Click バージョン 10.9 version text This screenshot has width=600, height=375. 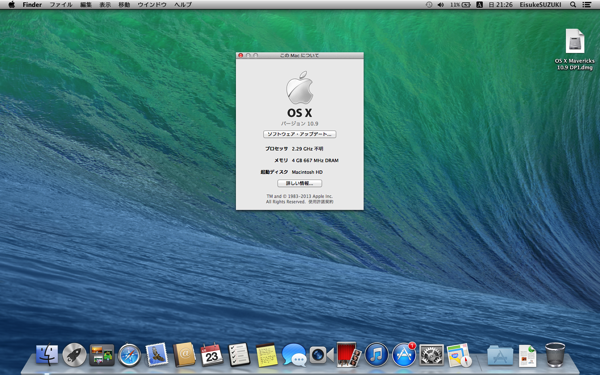coord(300,124)
